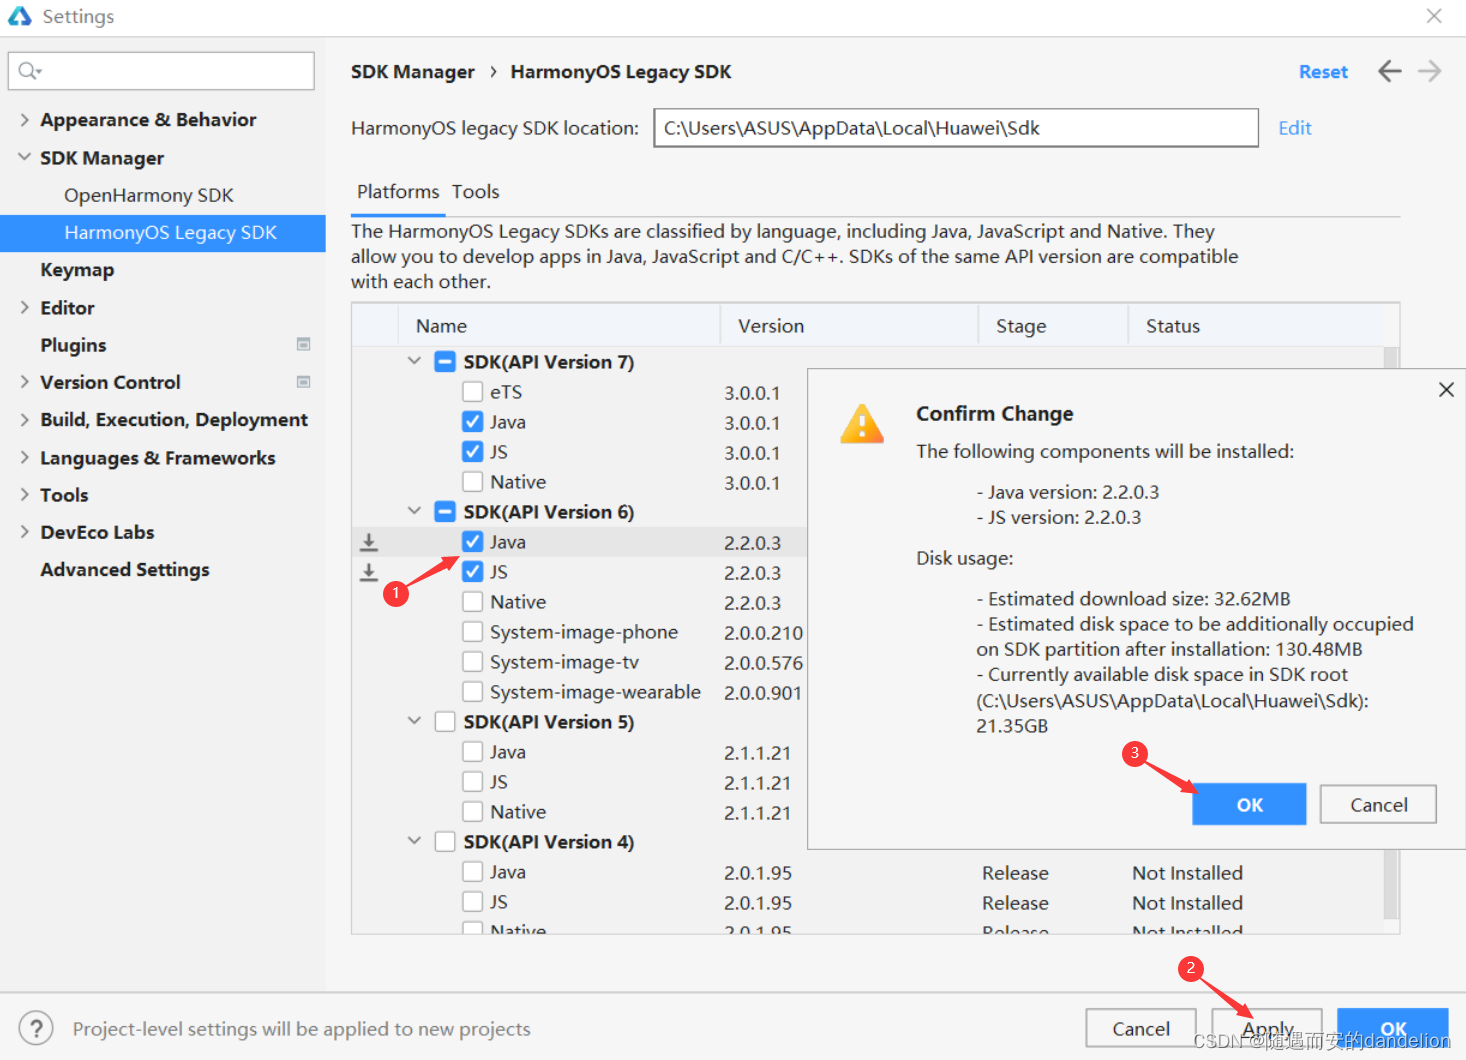This screenshot has height=1060, width=1466.
Task: Click download icon beside API 6 JS
Action: coord(369,572)
